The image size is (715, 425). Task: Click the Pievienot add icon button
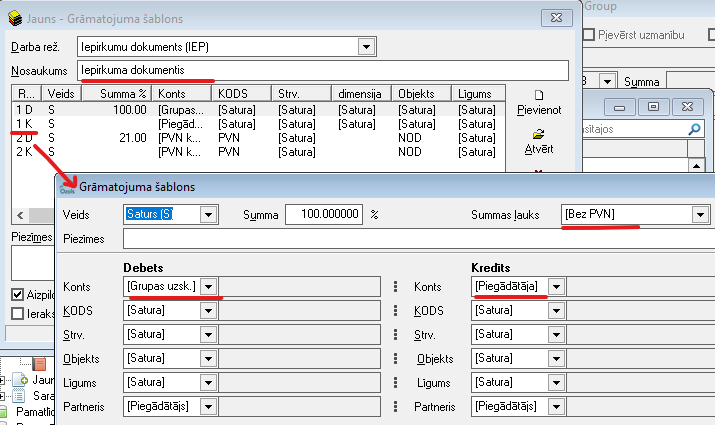(539, 95)
